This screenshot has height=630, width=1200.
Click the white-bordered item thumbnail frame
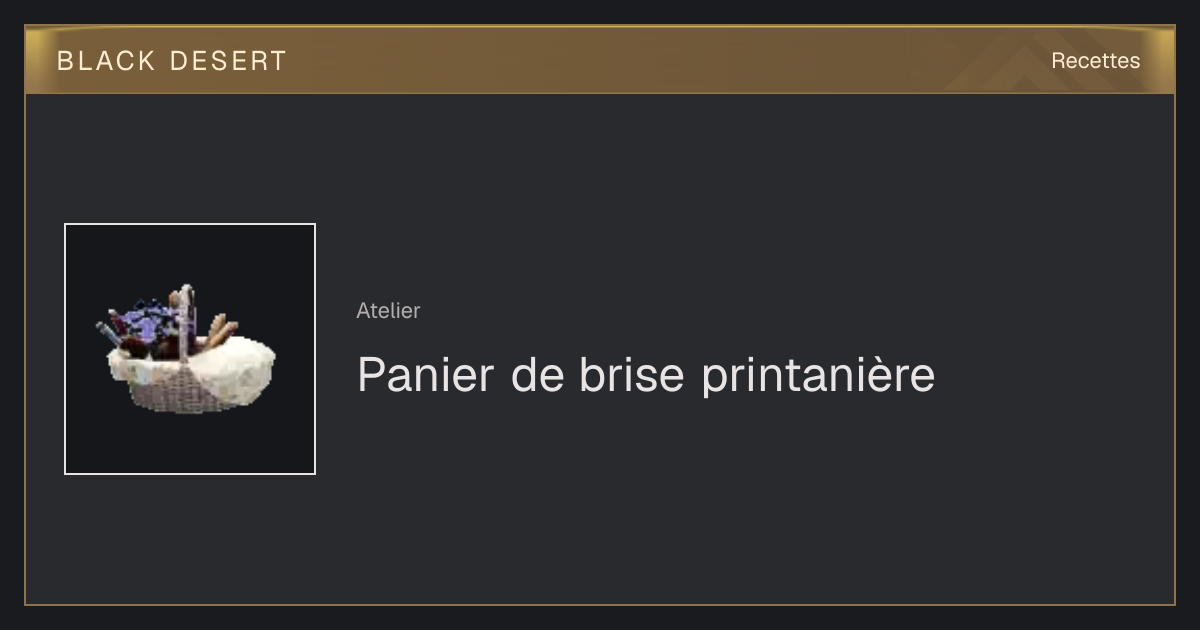pos(190,349)
